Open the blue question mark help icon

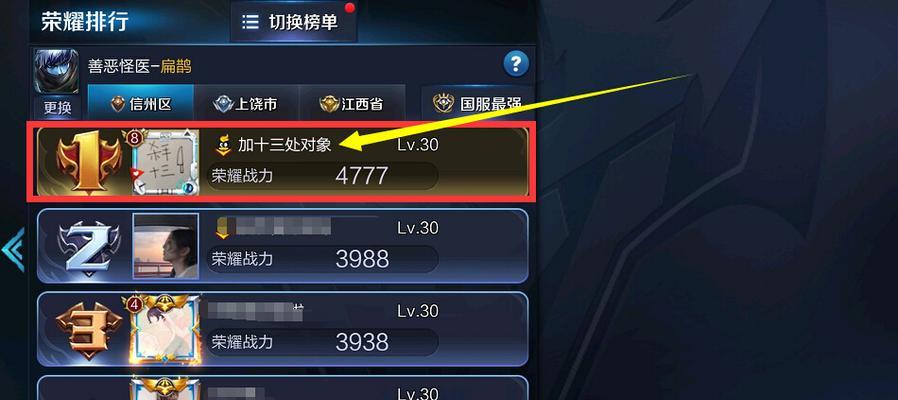coord(515,63)
